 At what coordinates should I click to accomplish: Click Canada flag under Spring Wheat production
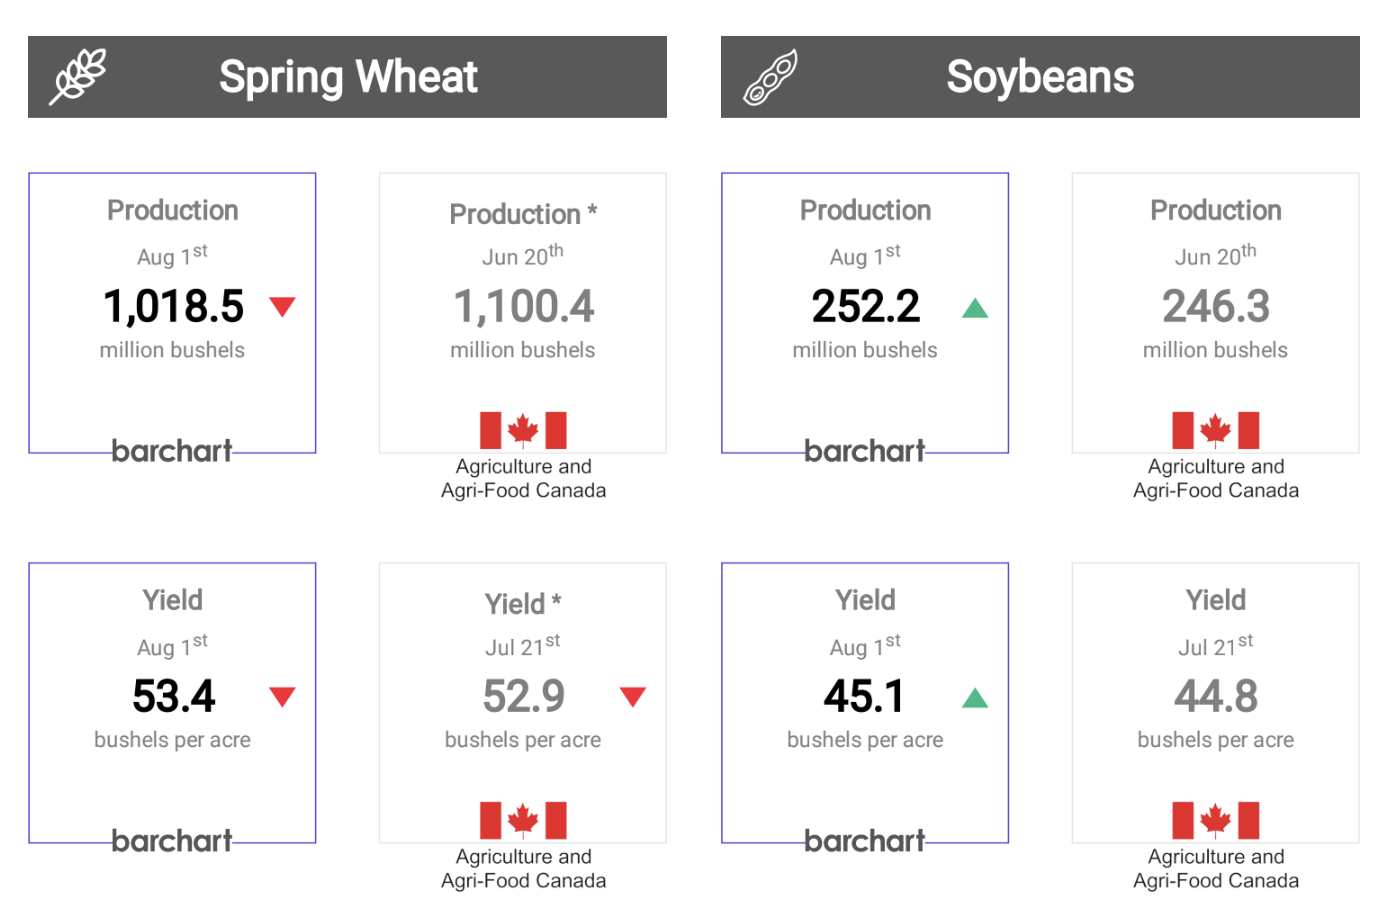pos(523,430)
